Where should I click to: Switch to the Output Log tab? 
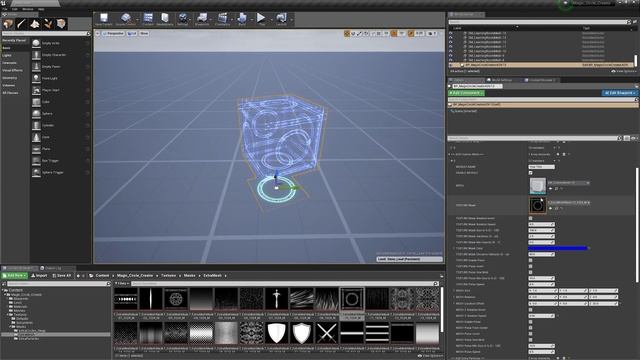(53, 268)
